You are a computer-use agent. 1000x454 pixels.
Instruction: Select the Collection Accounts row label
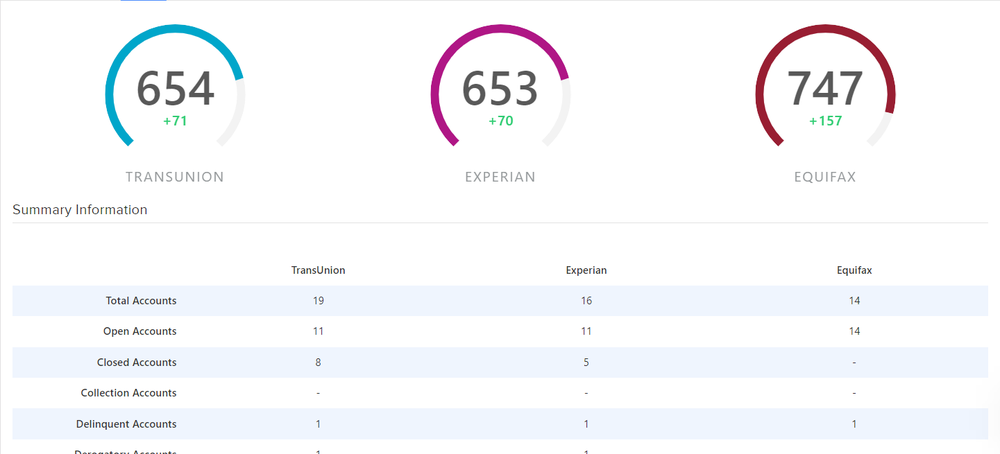coord(129,394)
